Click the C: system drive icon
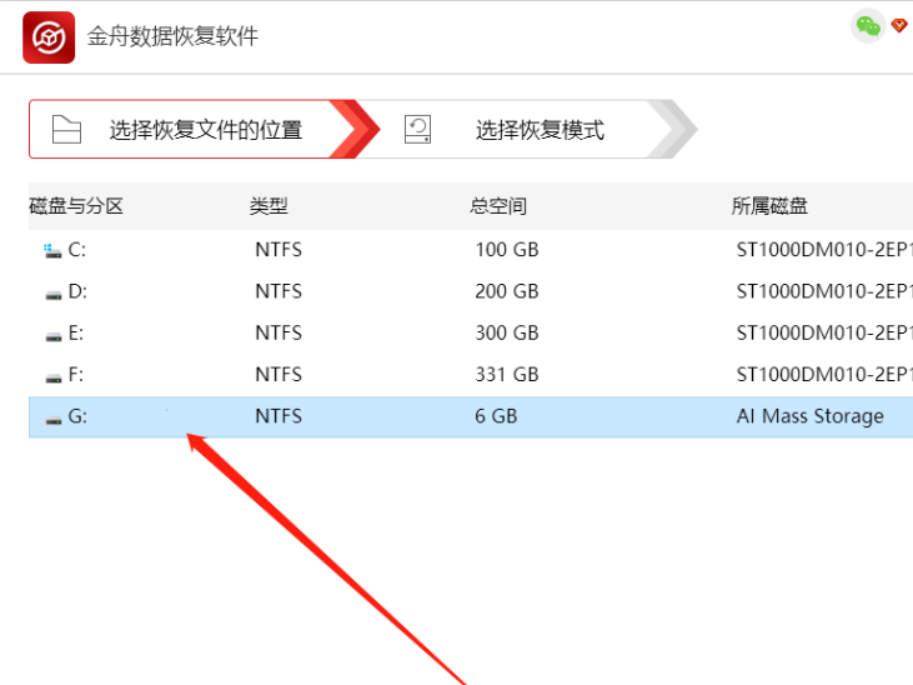 [x=53, y=251]
